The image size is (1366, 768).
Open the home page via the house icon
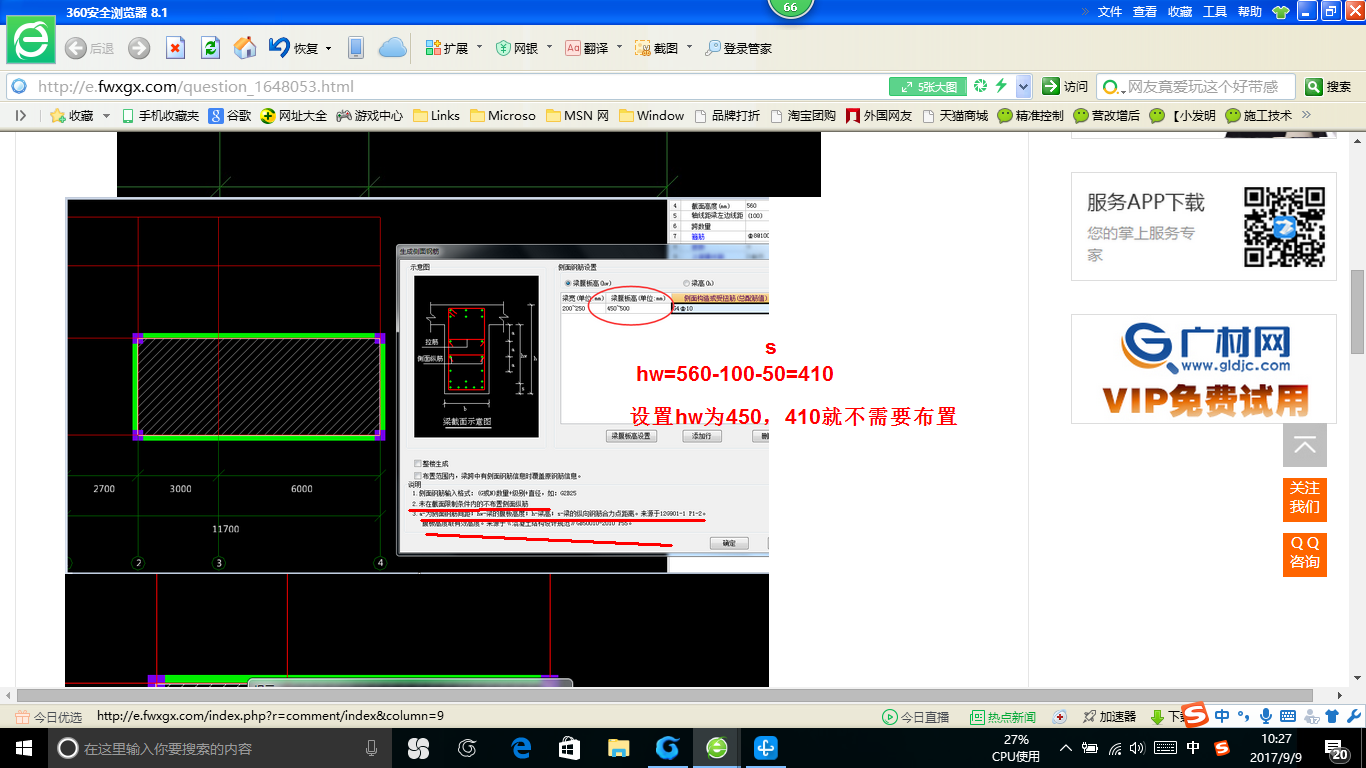pos(245,47)
